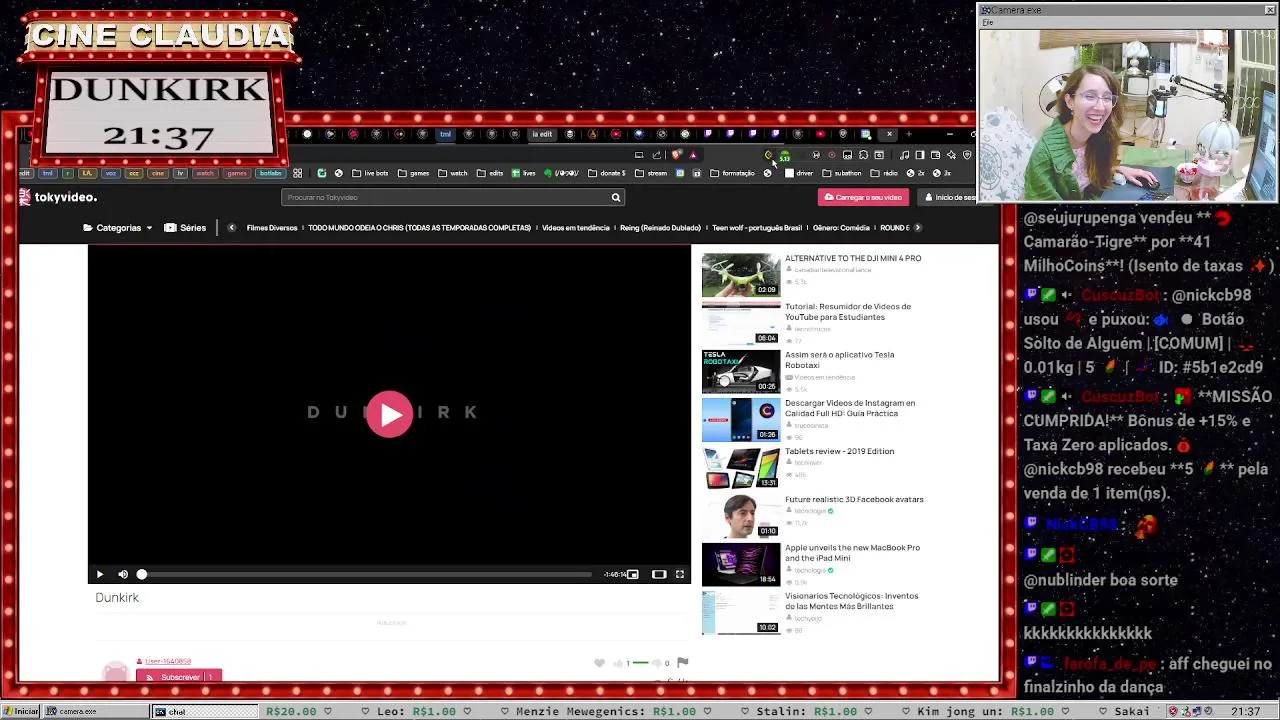Open the File menu in the Camera.exe window
This screenshot has width=1280, height=720.
click(988, 22)
